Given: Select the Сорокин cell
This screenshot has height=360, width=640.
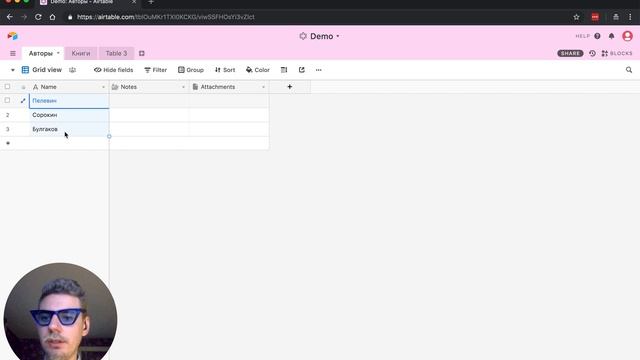Looking at the screenshot, I should tap(69, 115).
